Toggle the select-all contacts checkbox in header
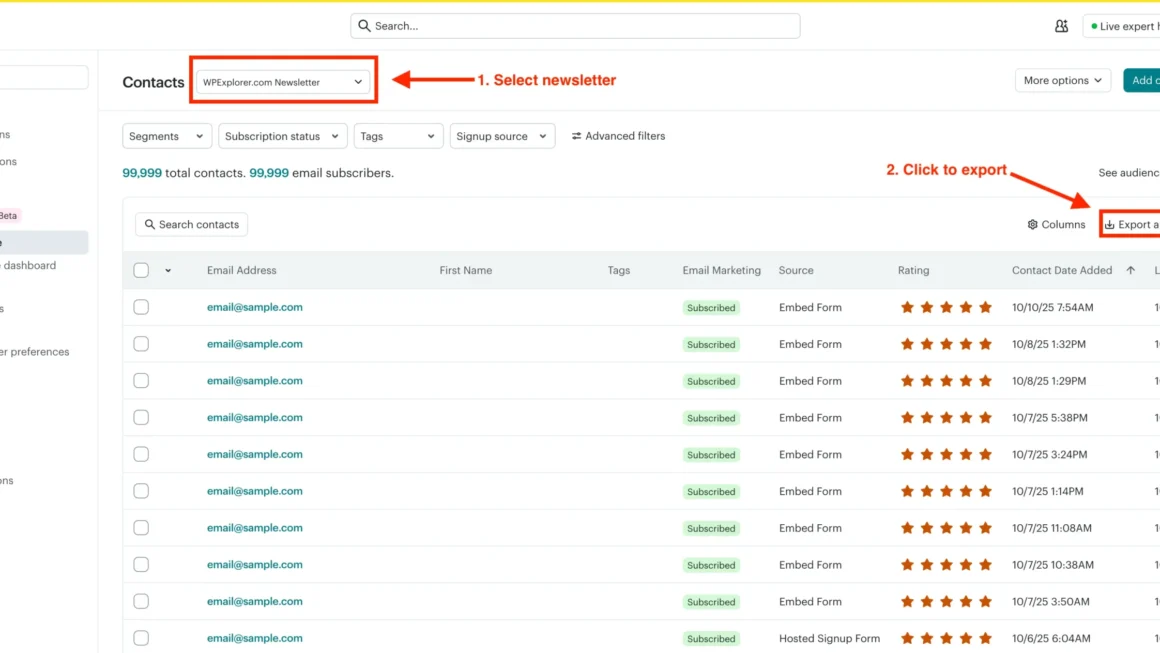Image resolution: width=1160 pixels, height=653 pixels. (x=141, y=270)
